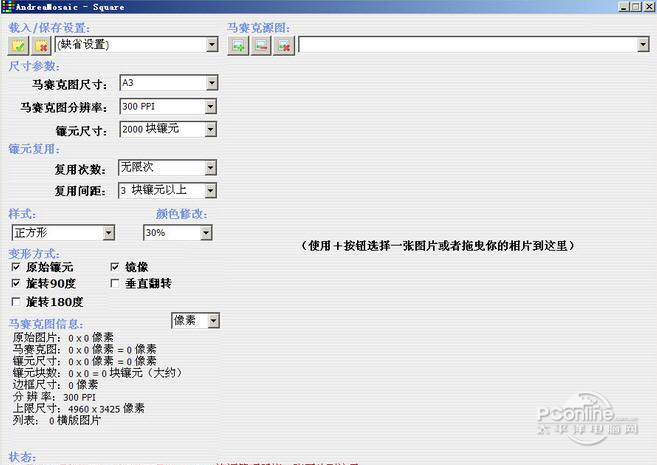Click the 边框尺寸 0 像素 info line

[55, 385]
